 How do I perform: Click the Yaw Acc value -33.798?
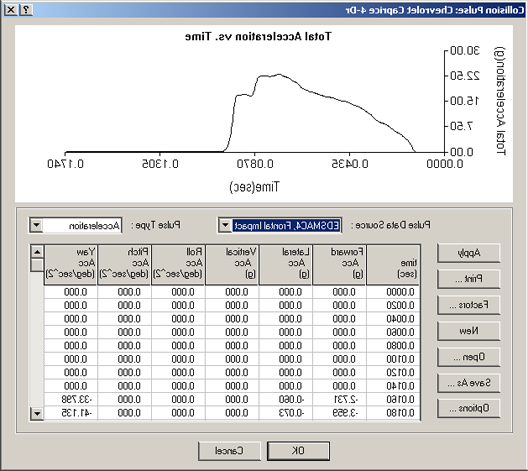click(71, 400)
